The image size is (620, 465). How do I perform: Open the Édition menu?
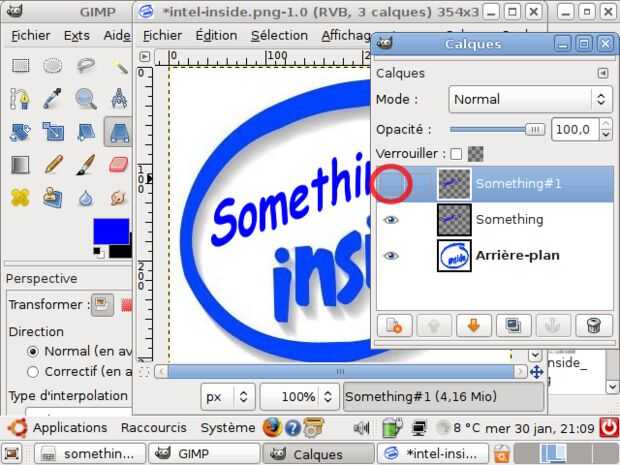click(x=216, y=36)
